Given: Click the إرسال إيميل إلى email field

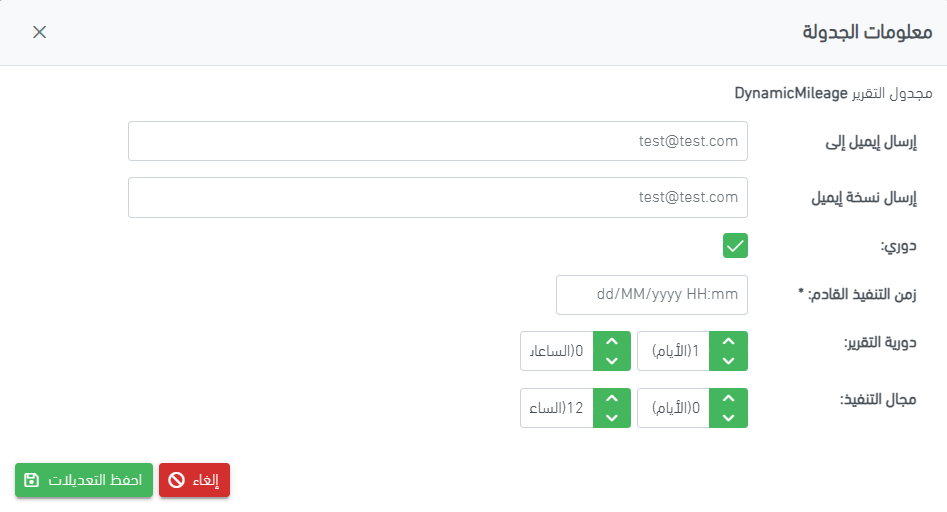Looking at the screenshot, I should coord(437,141).
